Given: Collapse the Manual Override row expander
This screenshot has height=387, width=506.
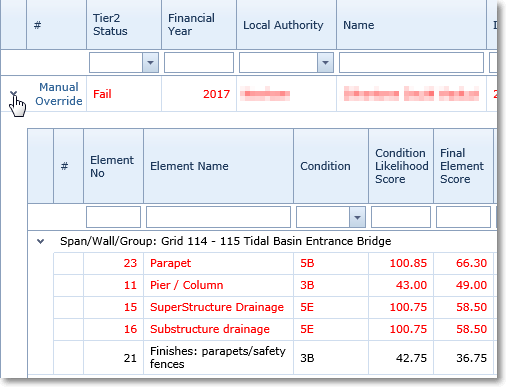Looking at the screenshot, I should 14,93.
